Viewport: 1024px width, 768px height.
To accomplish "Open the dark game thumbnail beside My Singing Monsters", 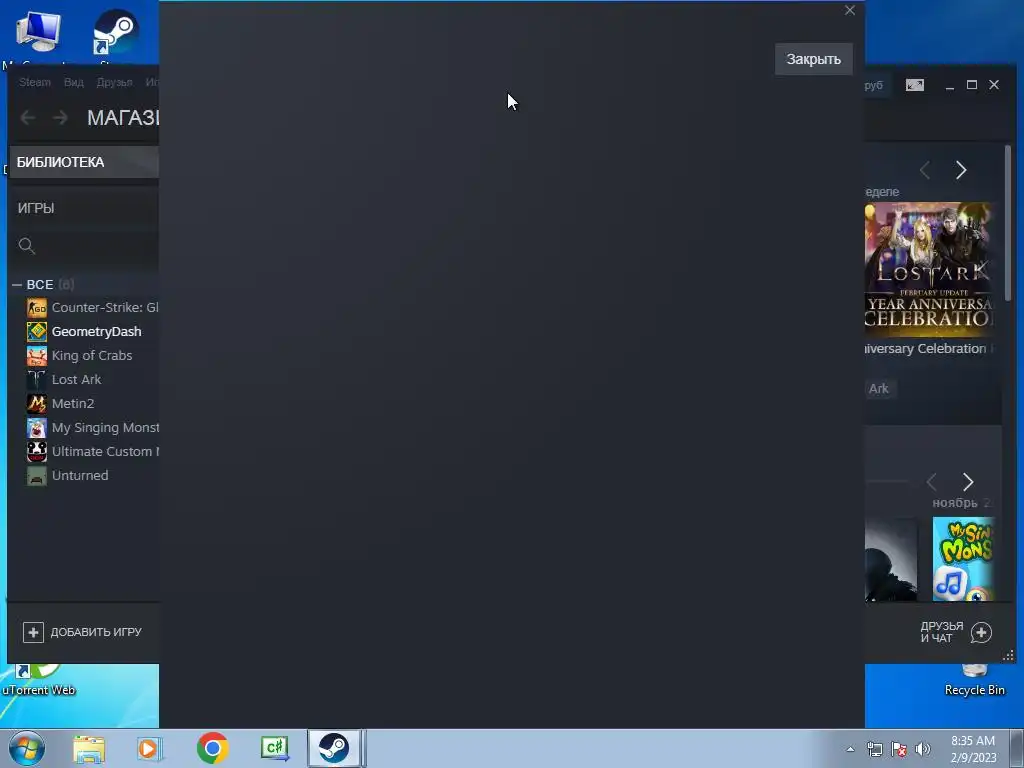I will pos(891,559).
